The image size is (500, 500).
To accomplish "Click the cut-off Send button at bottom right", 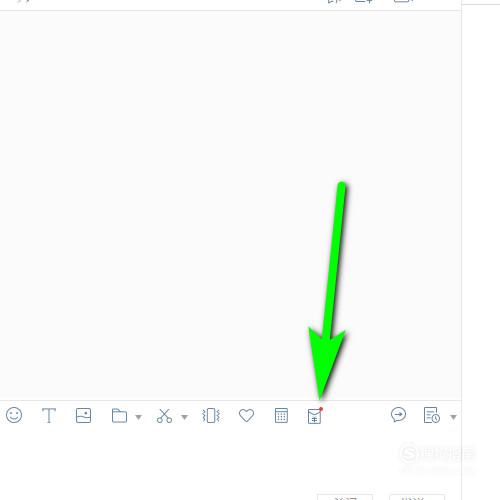I will coord(417,497).
